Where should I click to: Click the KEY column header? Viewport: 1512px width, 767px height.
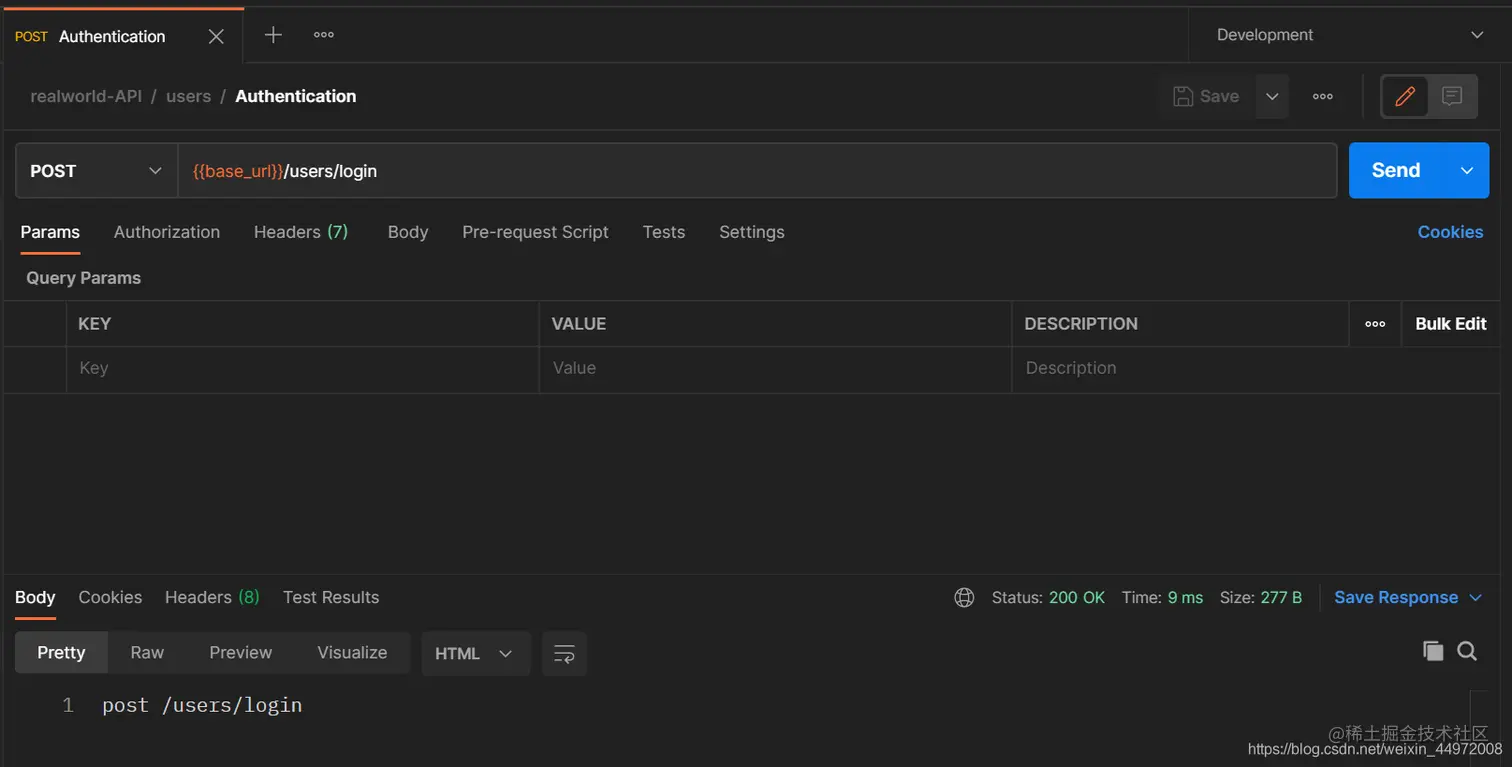click(94, 324)
